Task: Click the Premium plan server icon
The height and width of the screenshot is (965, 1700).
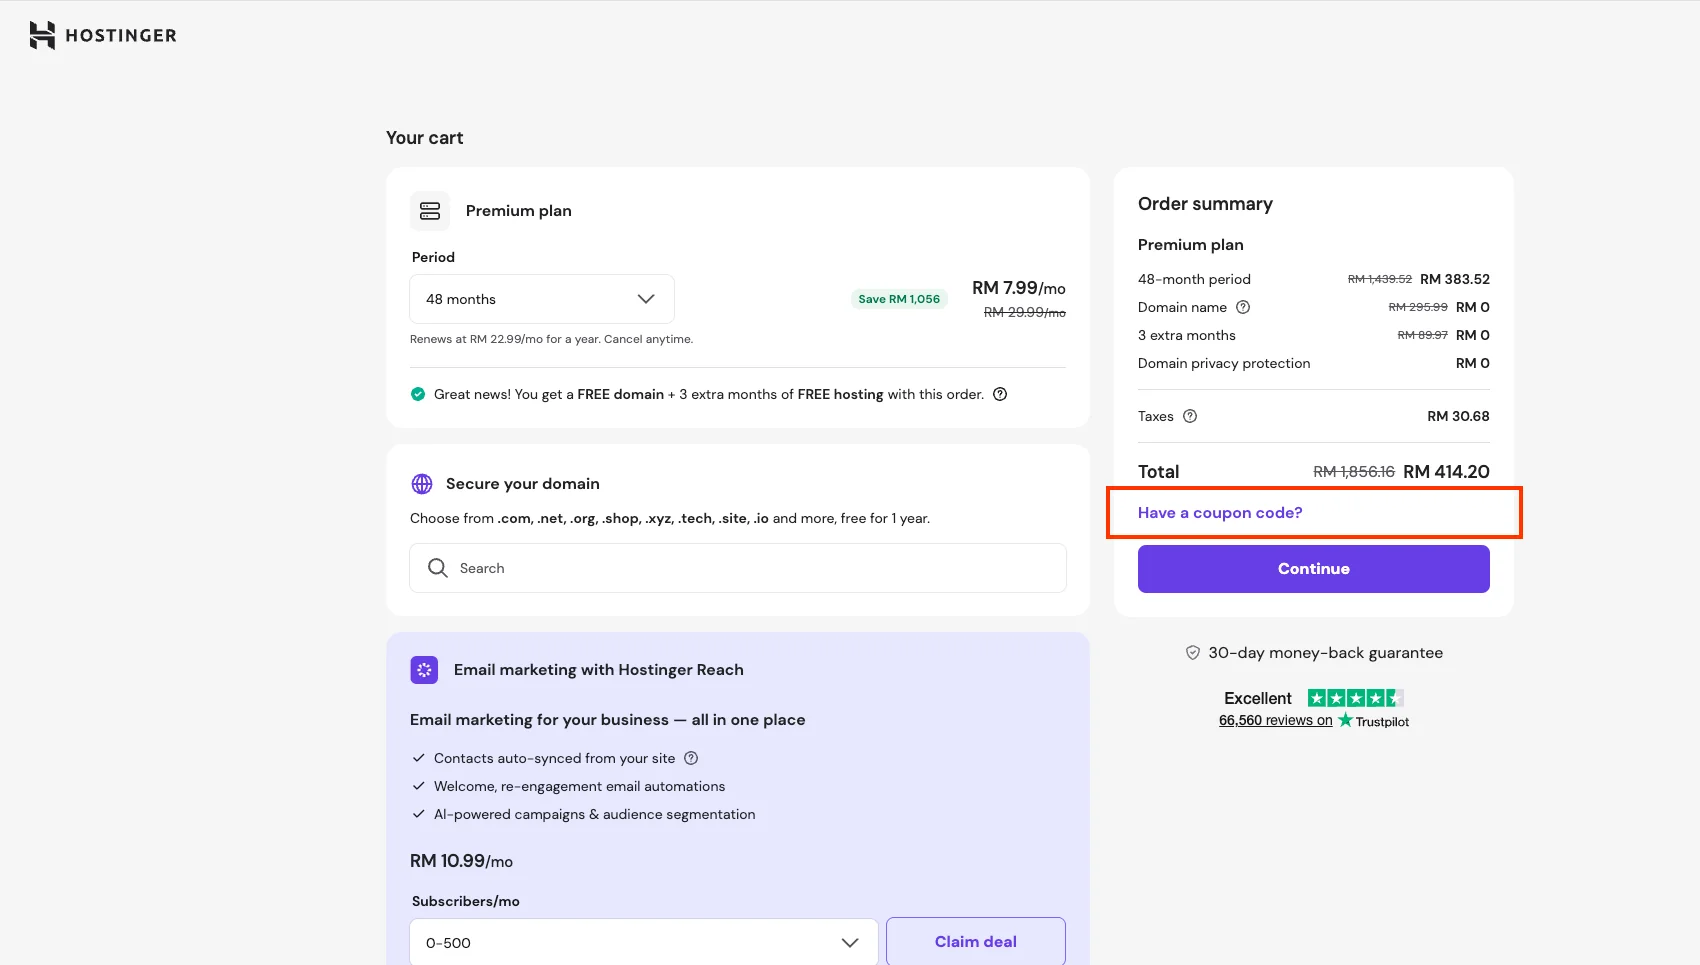Action: (430, 211)
